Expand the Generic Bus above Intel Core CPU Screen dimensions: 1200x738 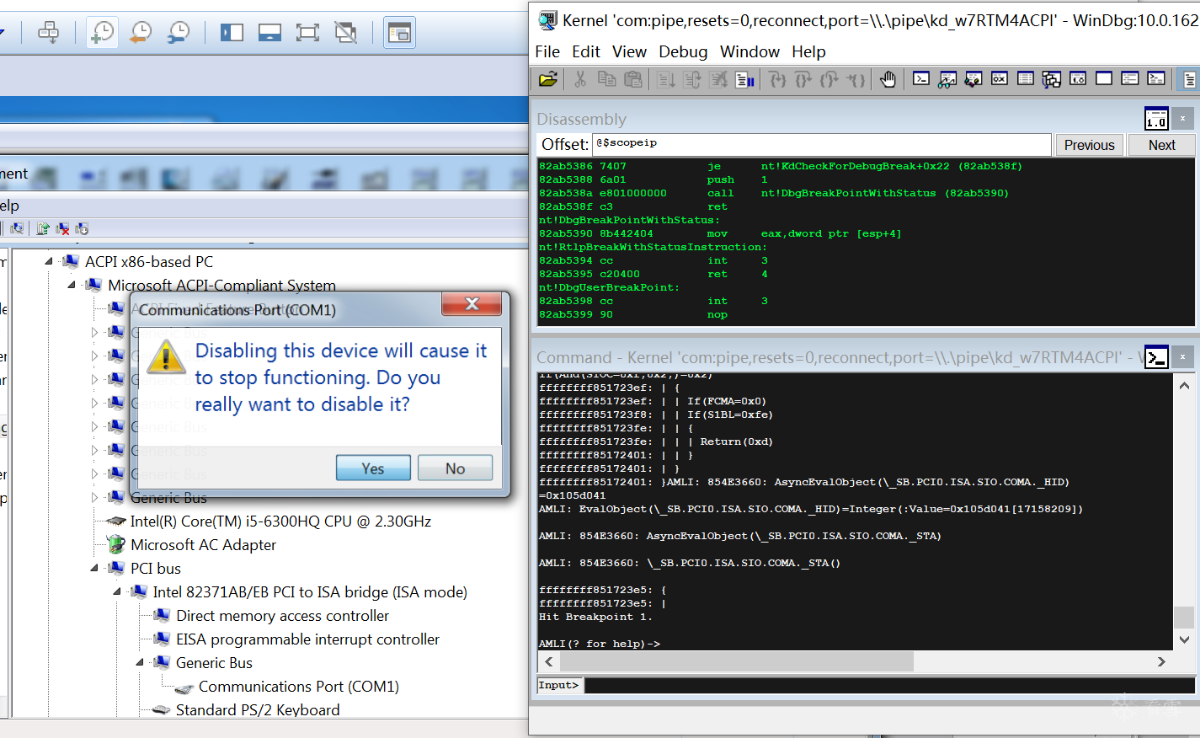click(x=95, y=497)
